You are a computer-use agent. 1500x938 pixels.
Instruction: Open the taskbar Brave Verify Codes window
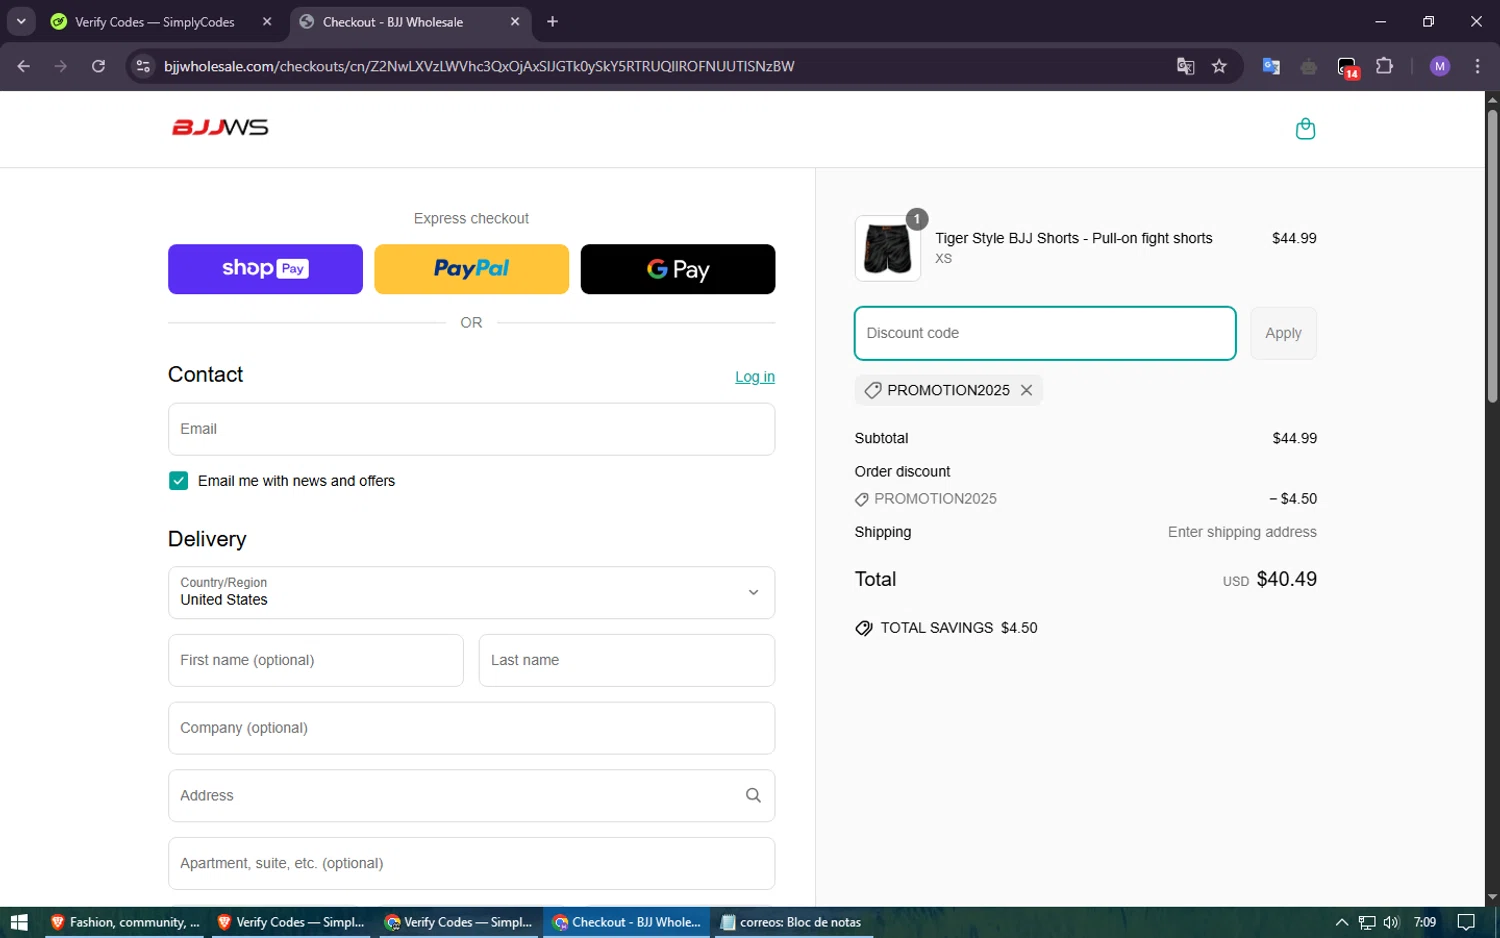point(291,922)
